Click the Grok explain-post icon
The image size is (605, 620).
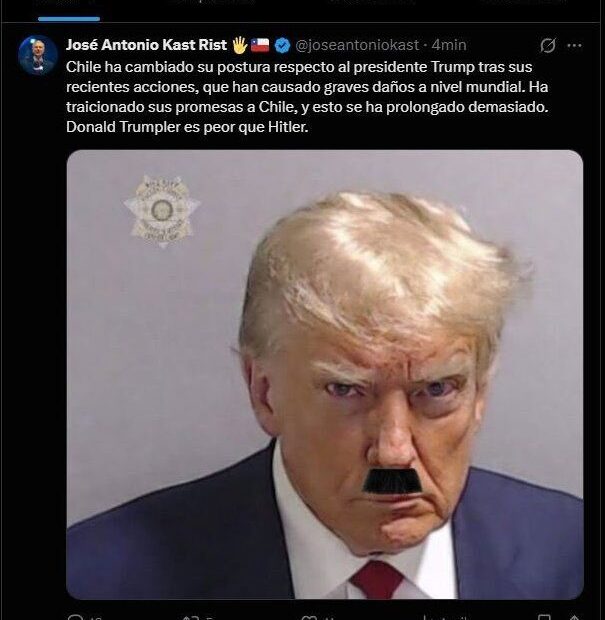548,45
